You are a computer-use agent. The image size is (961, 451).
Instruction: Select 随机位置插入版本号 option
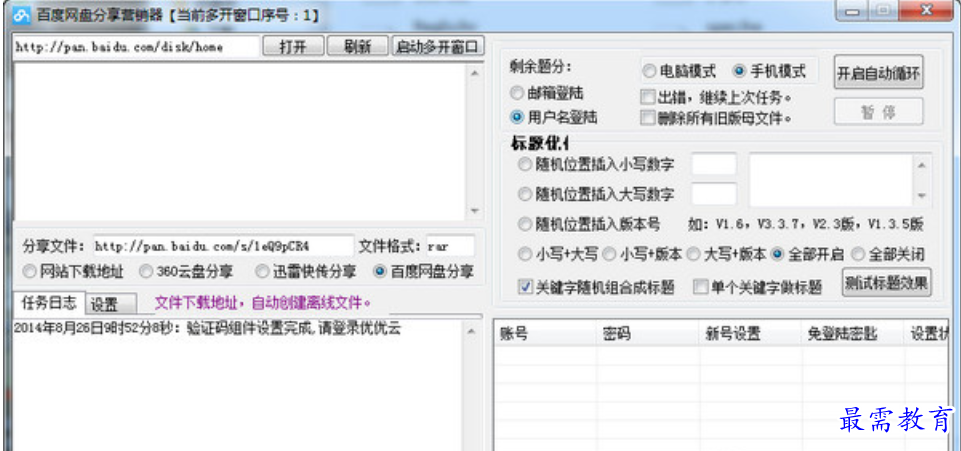coord(589,224)
